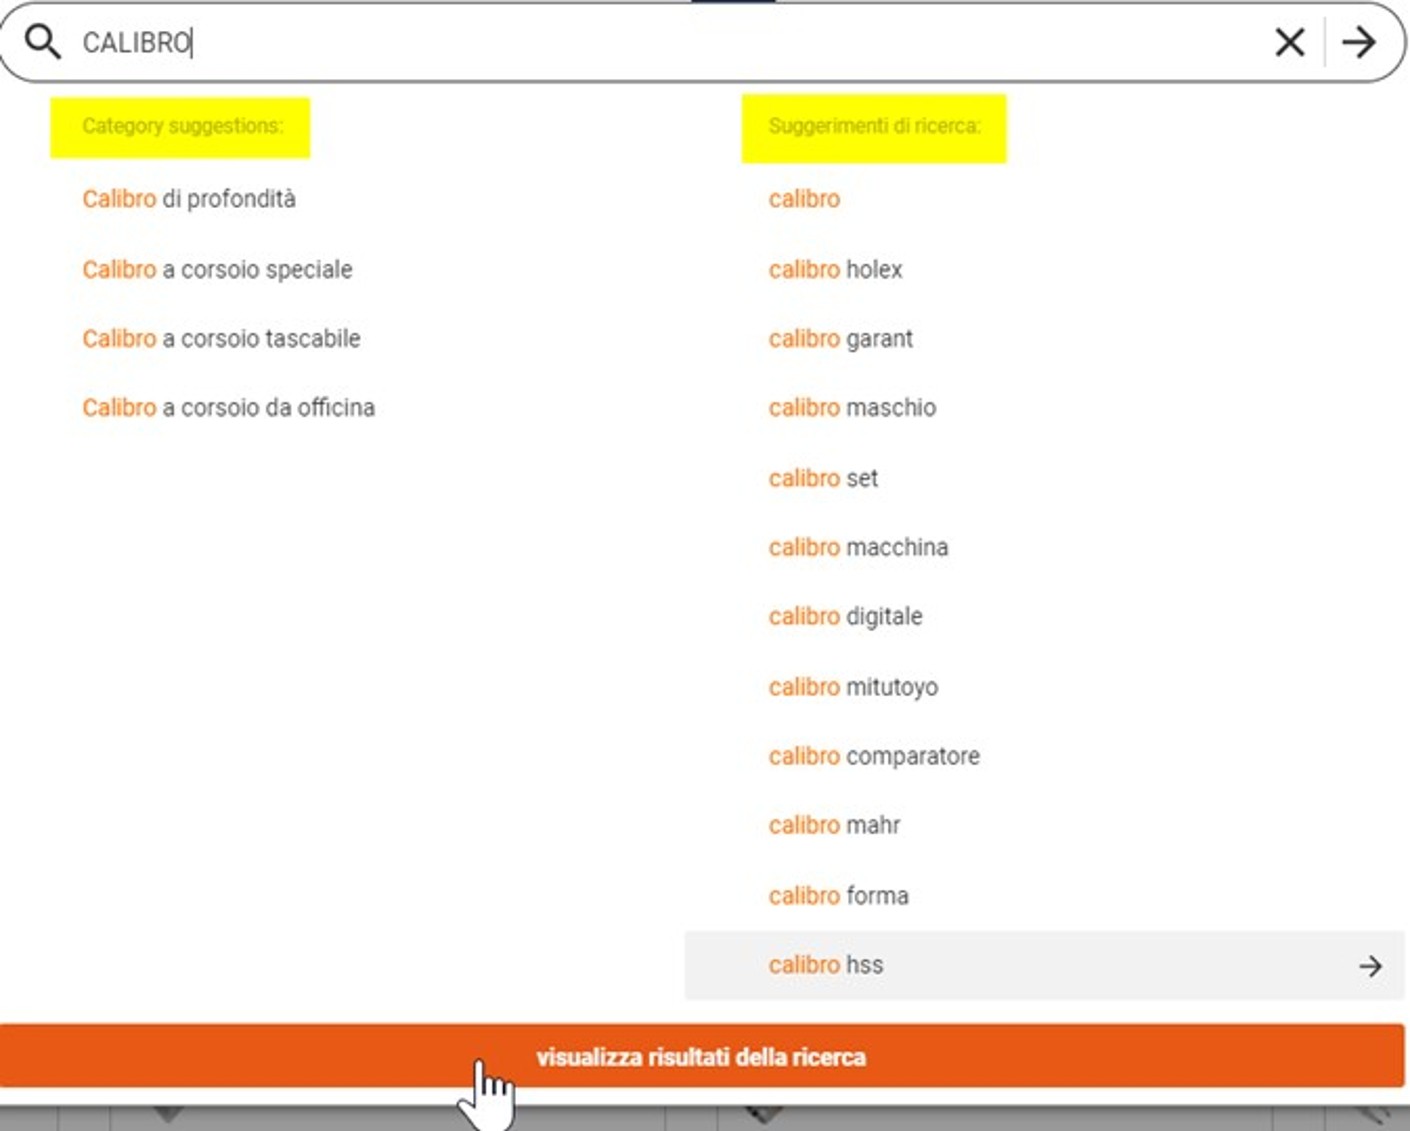This screenshot has height=1131, width=1410.
Task: Submit search with arrow icon in search bar
Action: click(1359, 42)
